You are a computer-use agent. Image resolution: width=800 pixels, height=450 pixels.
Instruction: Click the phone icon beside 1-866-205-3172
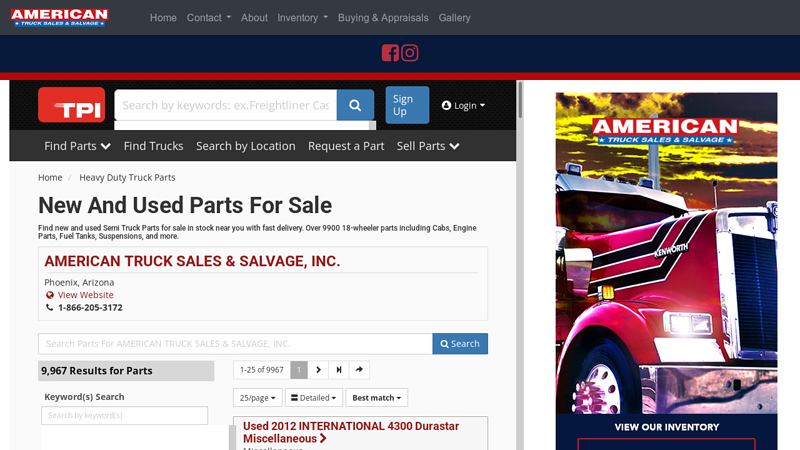click(x=49, y=308)
